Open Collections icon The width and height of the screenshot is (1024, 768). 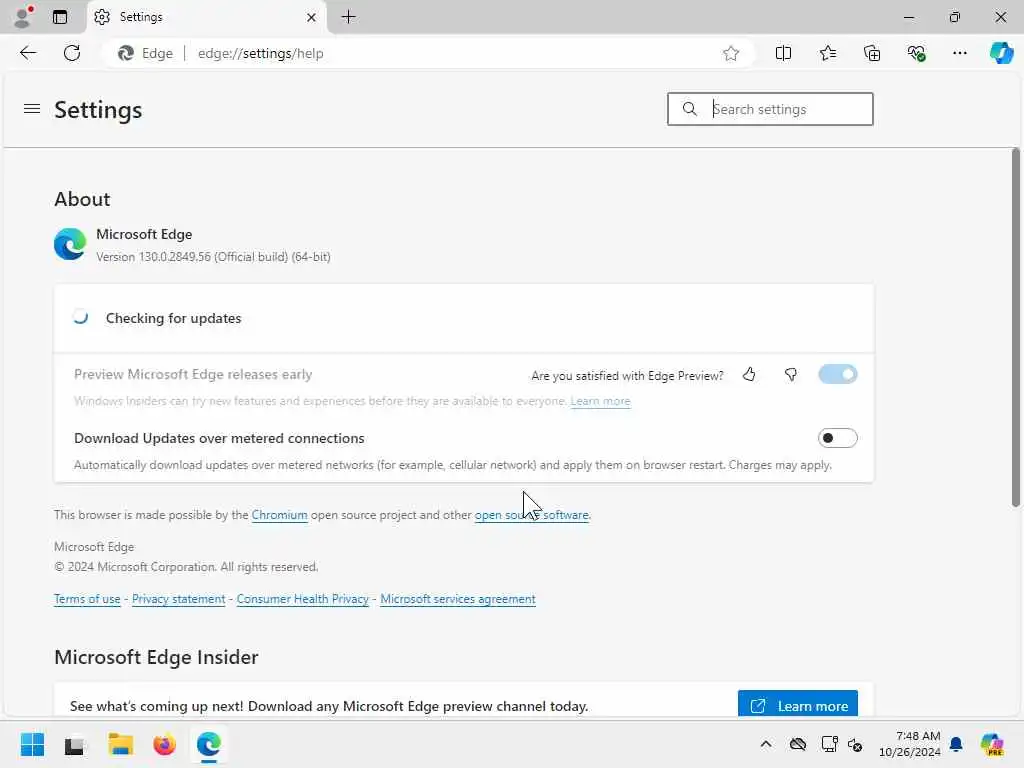(x=872, y=53)
